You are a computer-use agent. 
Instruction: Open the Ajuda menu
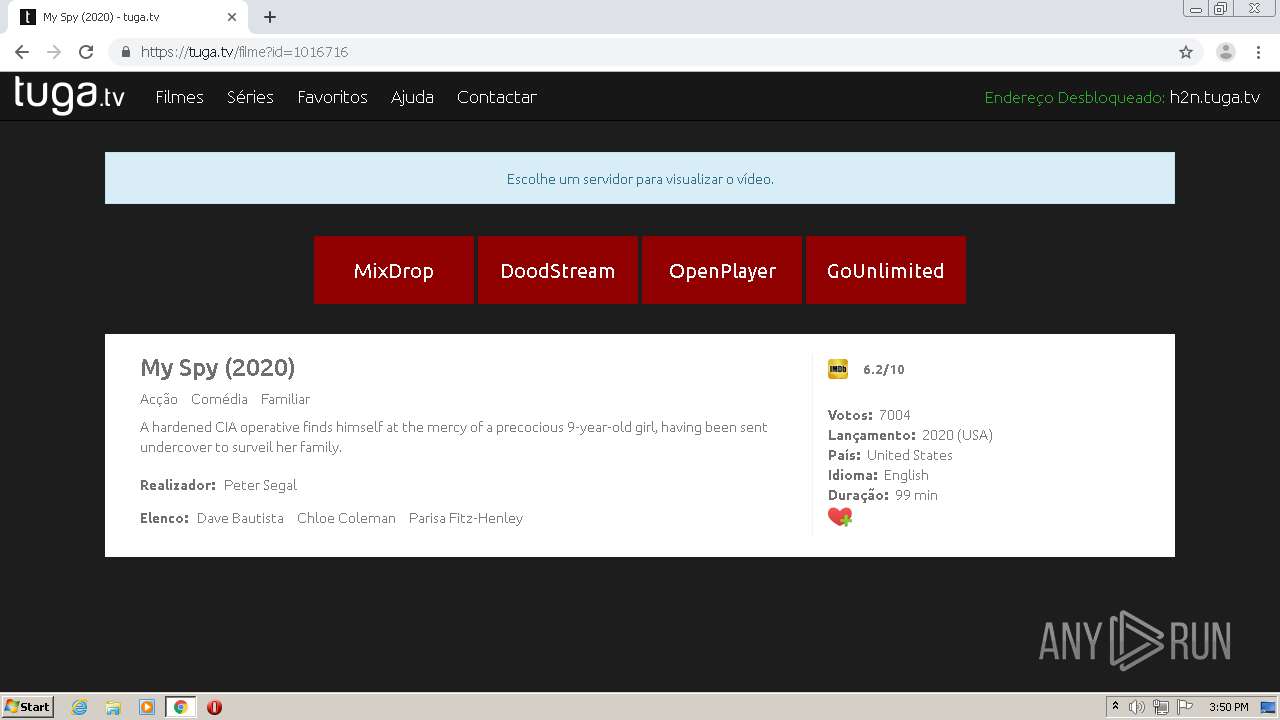[412, 97]
